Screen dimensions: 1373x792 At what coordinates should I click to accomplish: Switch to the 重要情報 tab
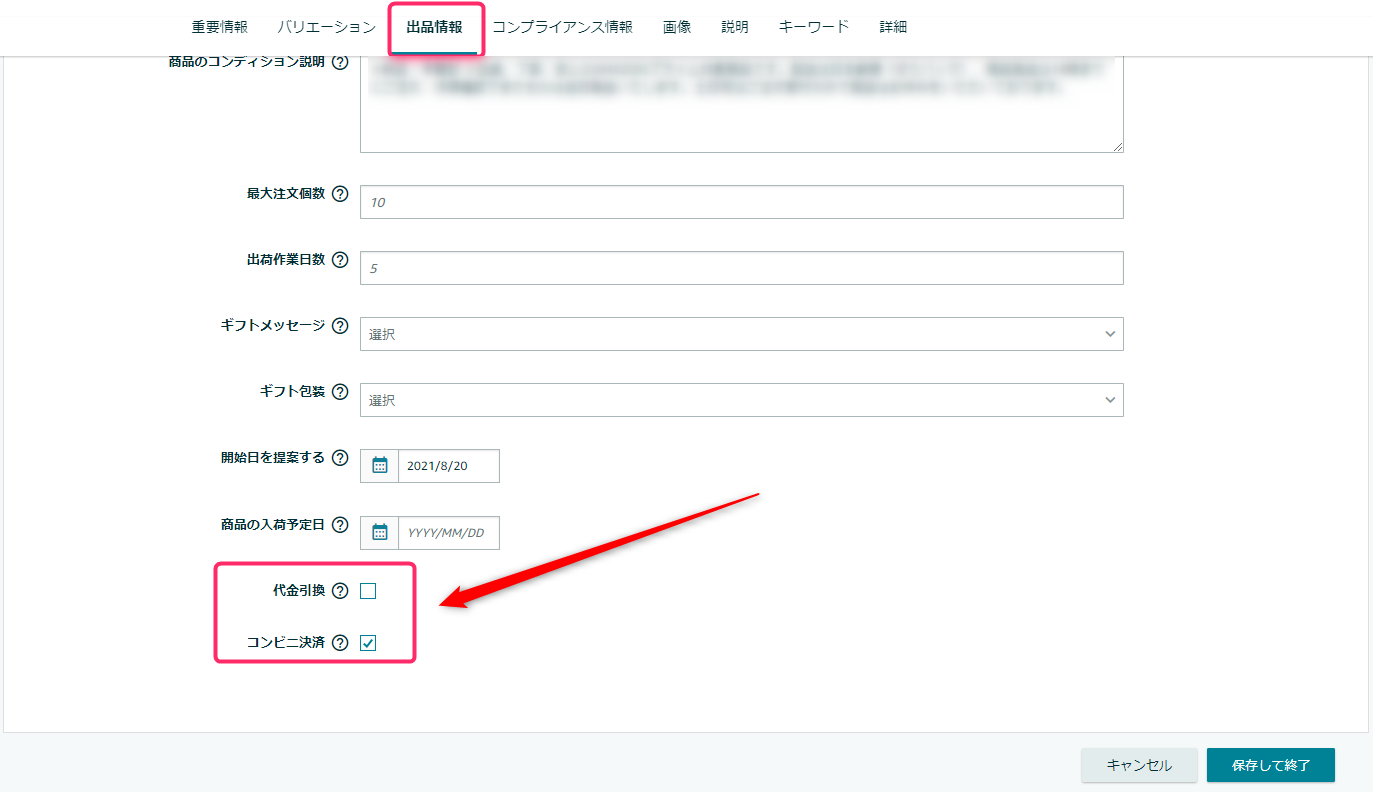tap(220, 27)
